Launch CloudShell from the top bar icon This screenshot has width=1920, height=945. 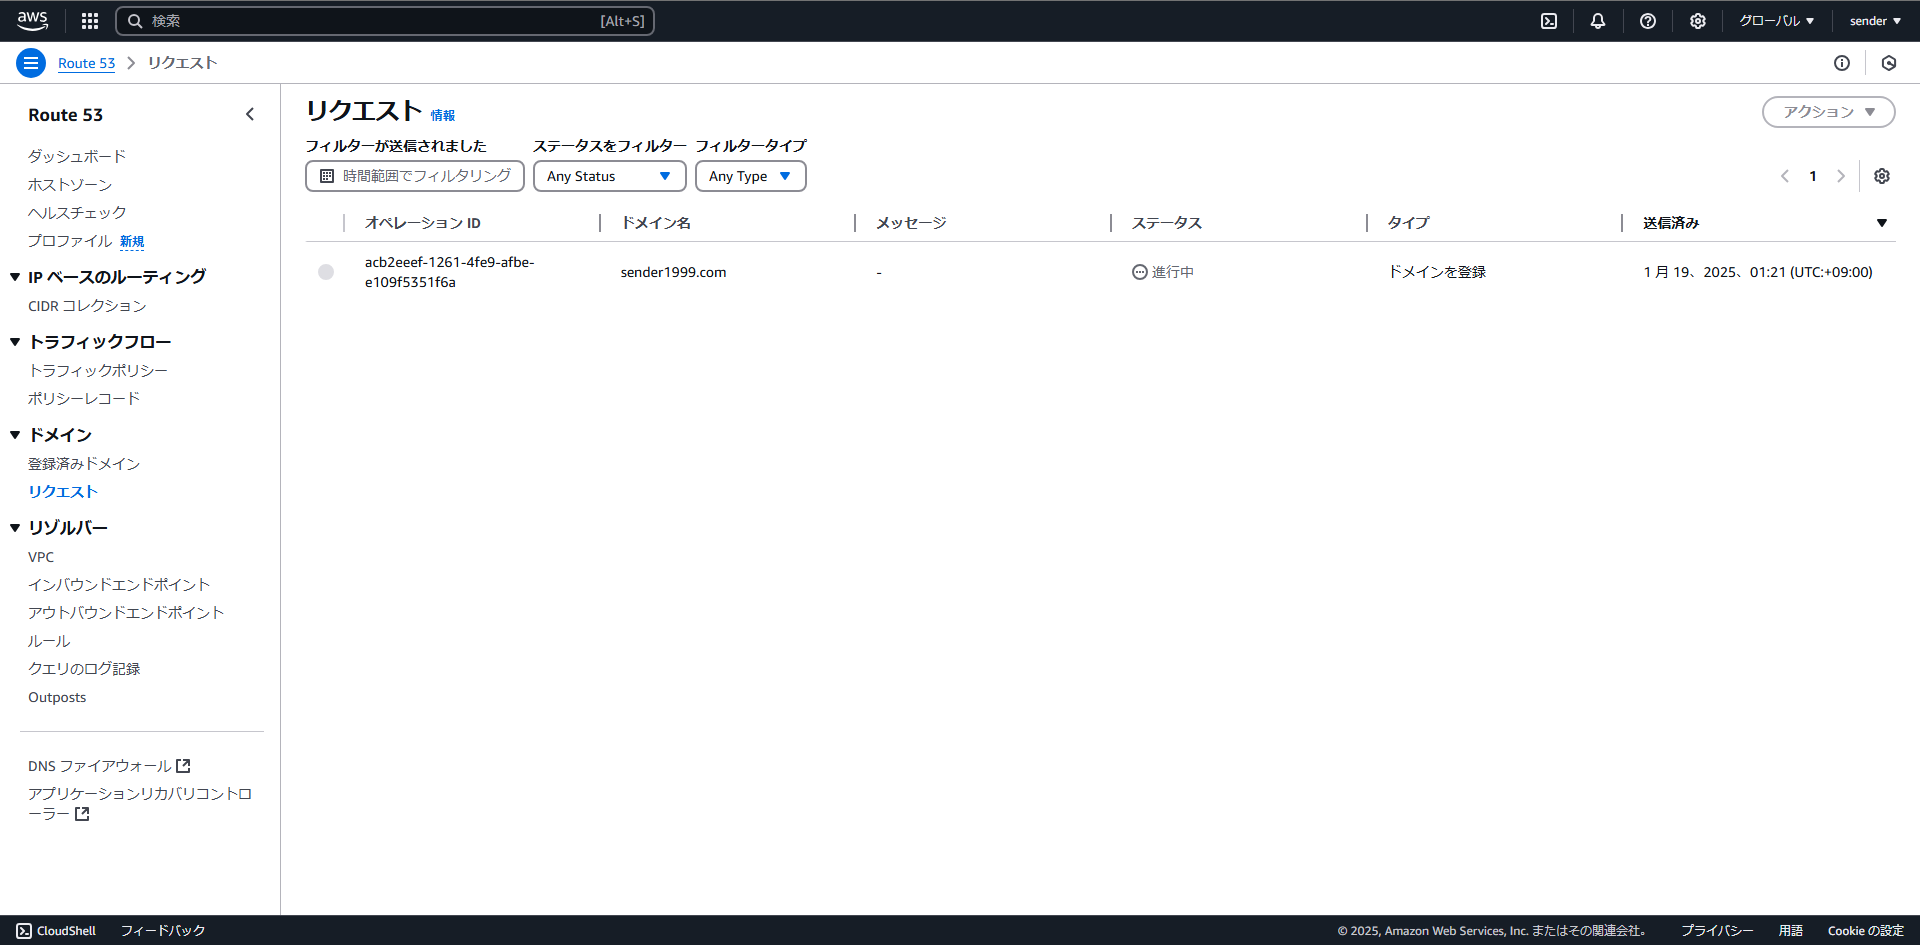click(x=1549, y=21)
